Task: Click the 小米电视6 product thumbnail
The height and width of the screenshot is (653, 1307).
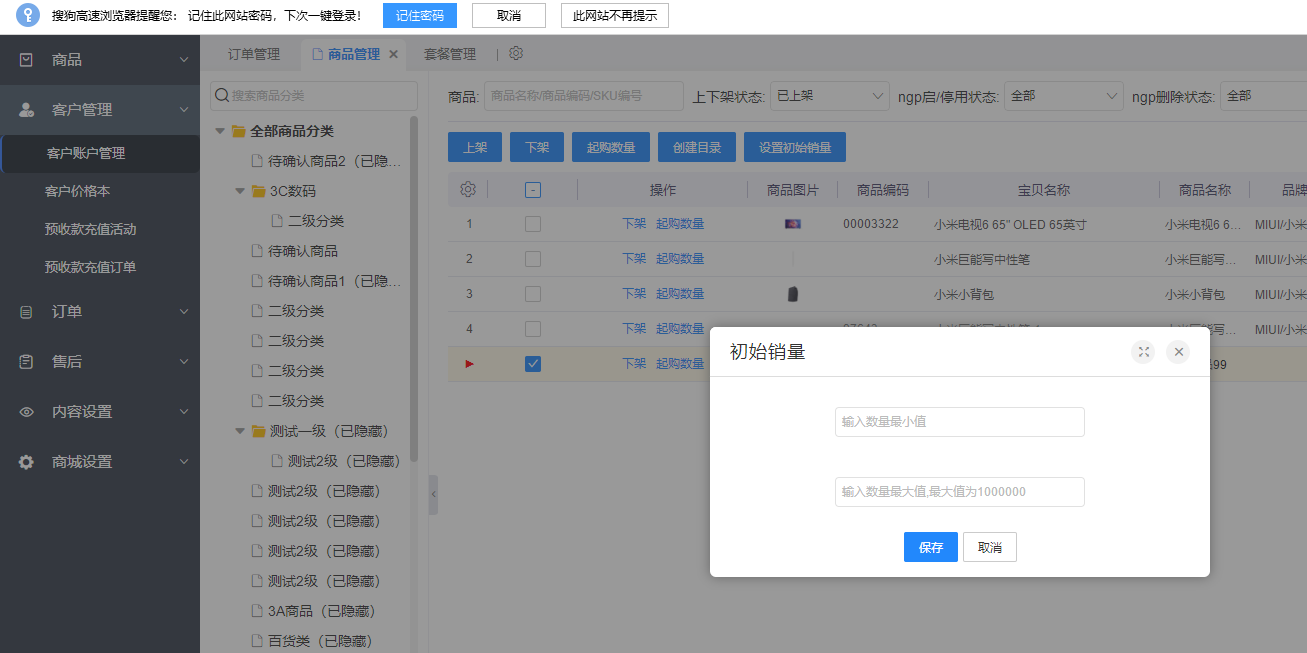Action: coord(792,224)
